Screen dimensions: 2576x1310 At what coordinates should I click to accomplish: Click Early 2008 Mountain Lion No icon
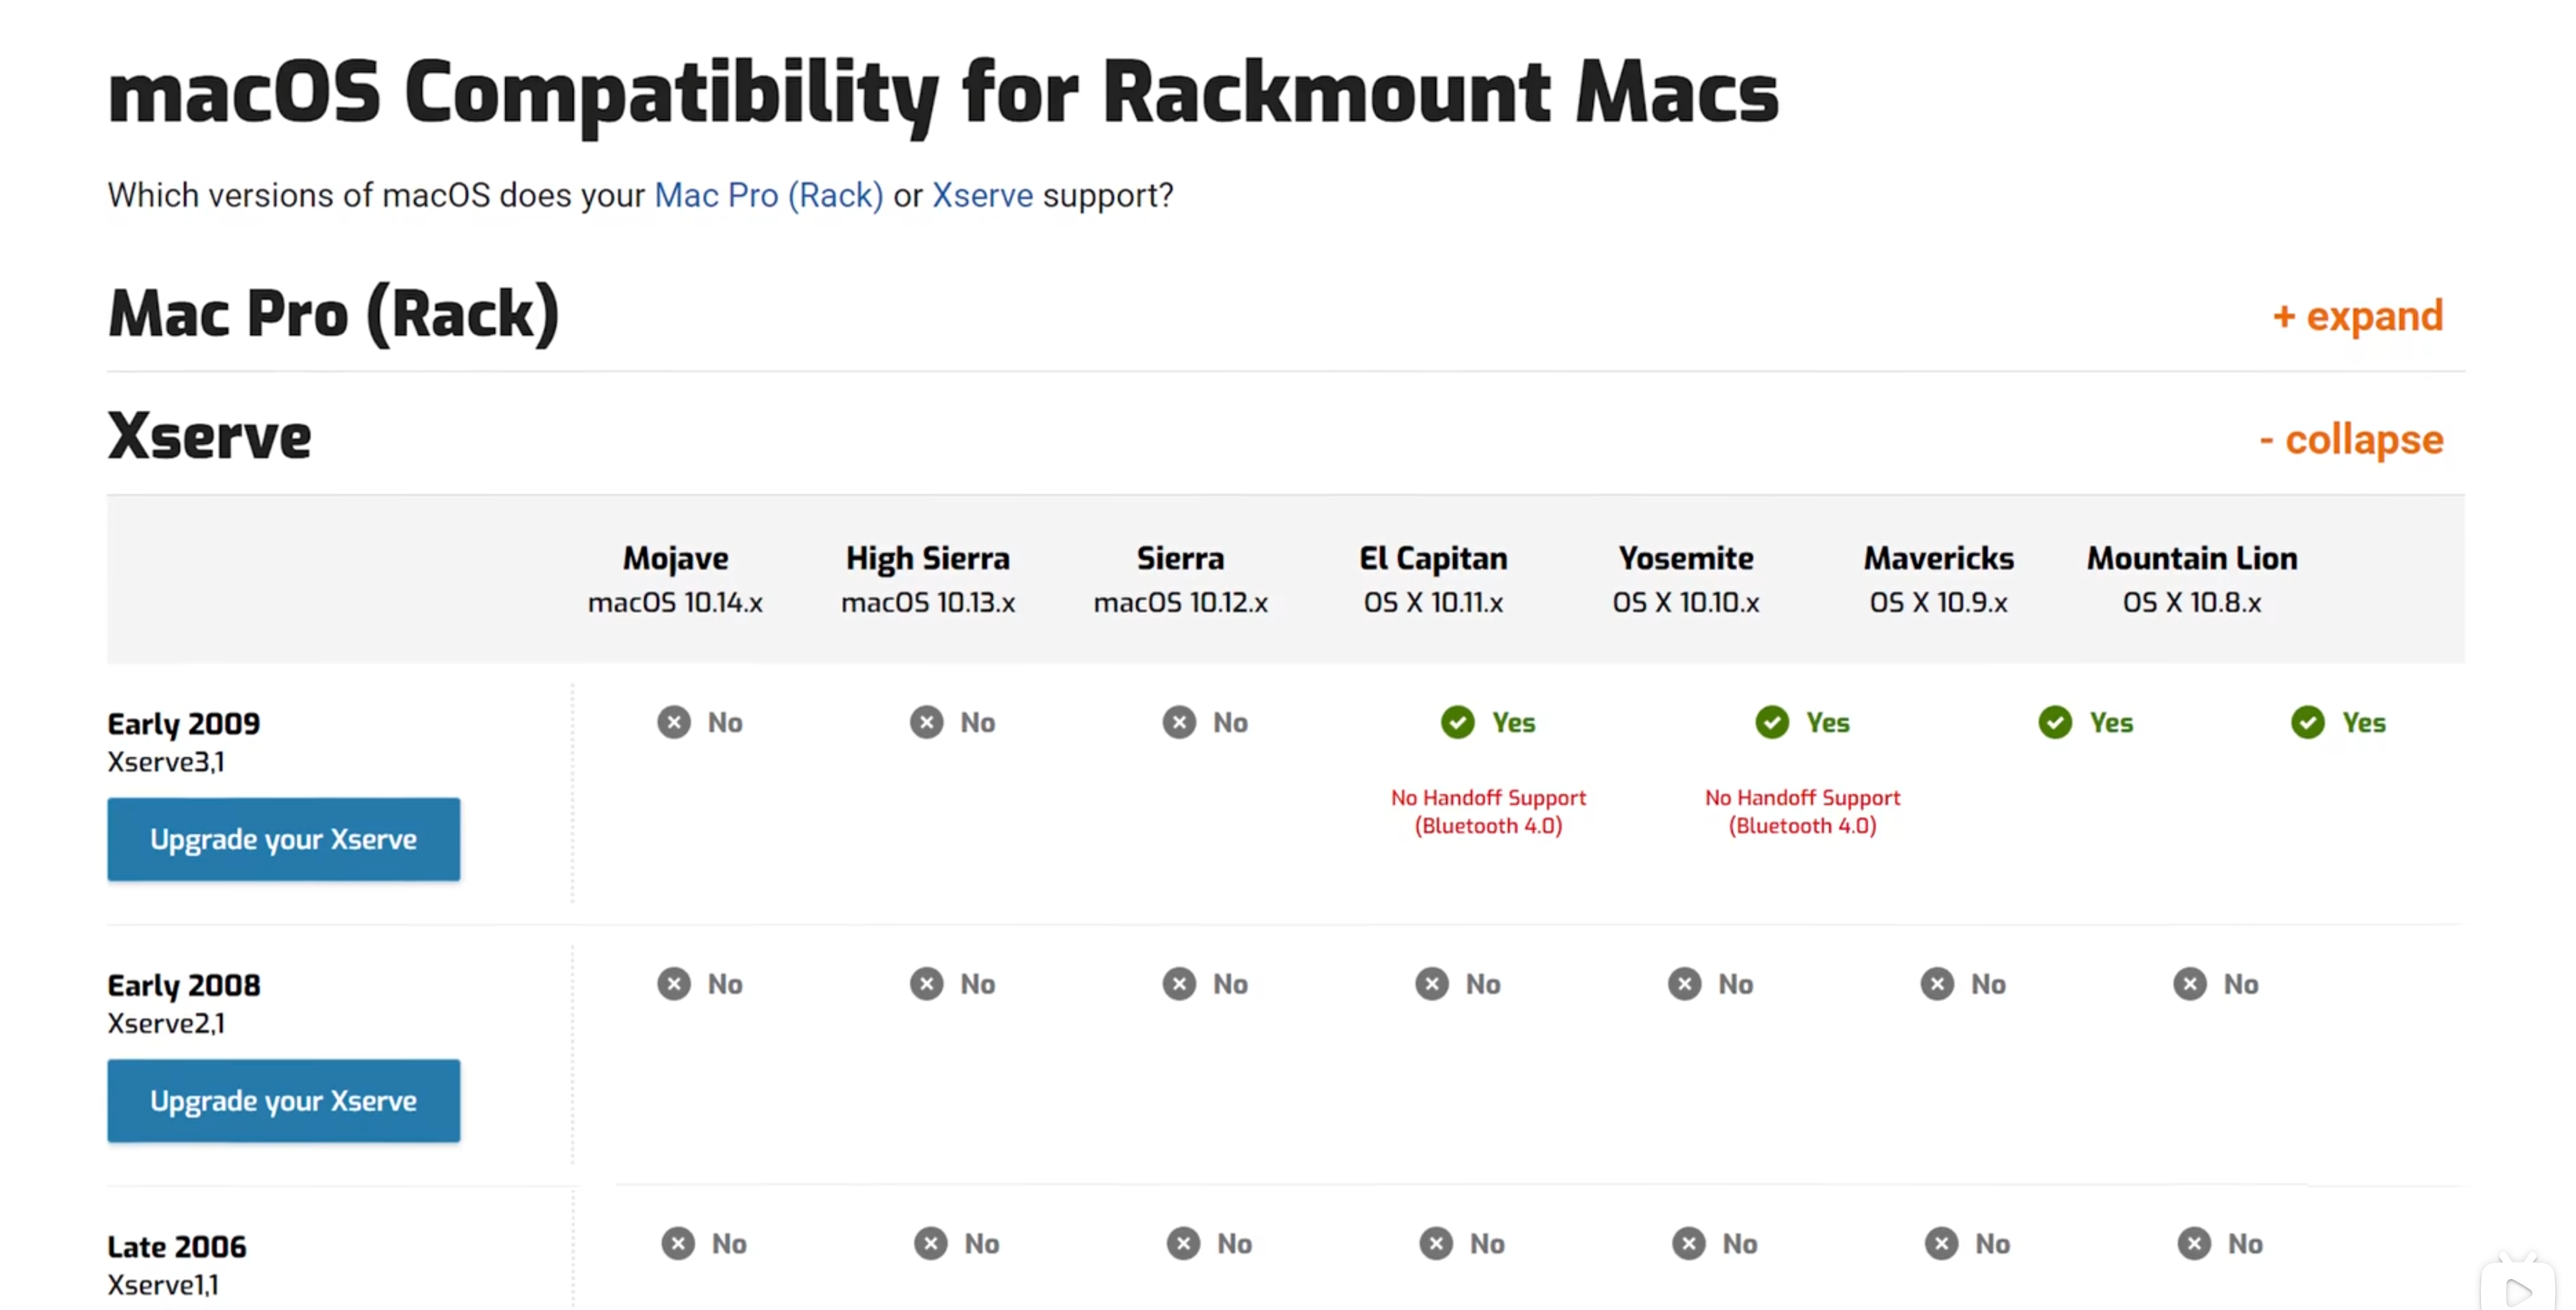(2190, 984)
